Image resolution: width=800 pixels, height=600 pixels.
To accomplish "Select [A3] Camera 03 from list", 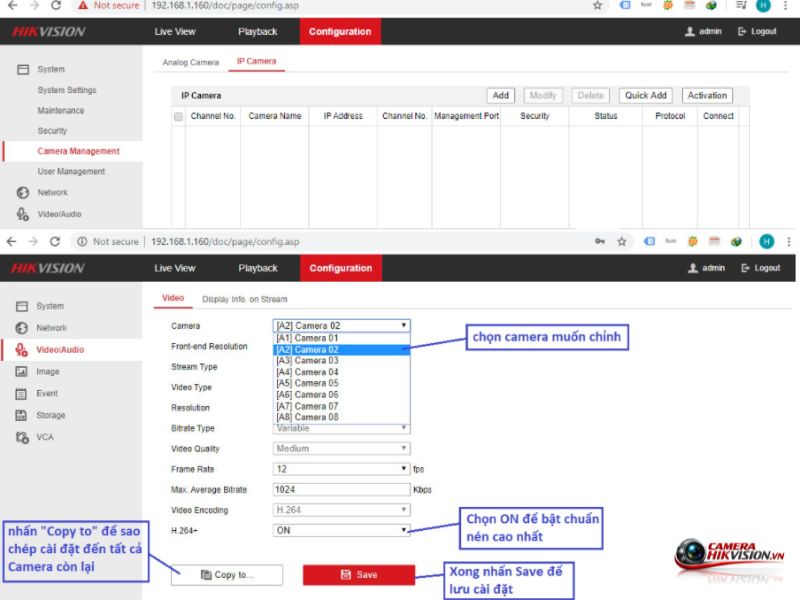I will (341, 361).
